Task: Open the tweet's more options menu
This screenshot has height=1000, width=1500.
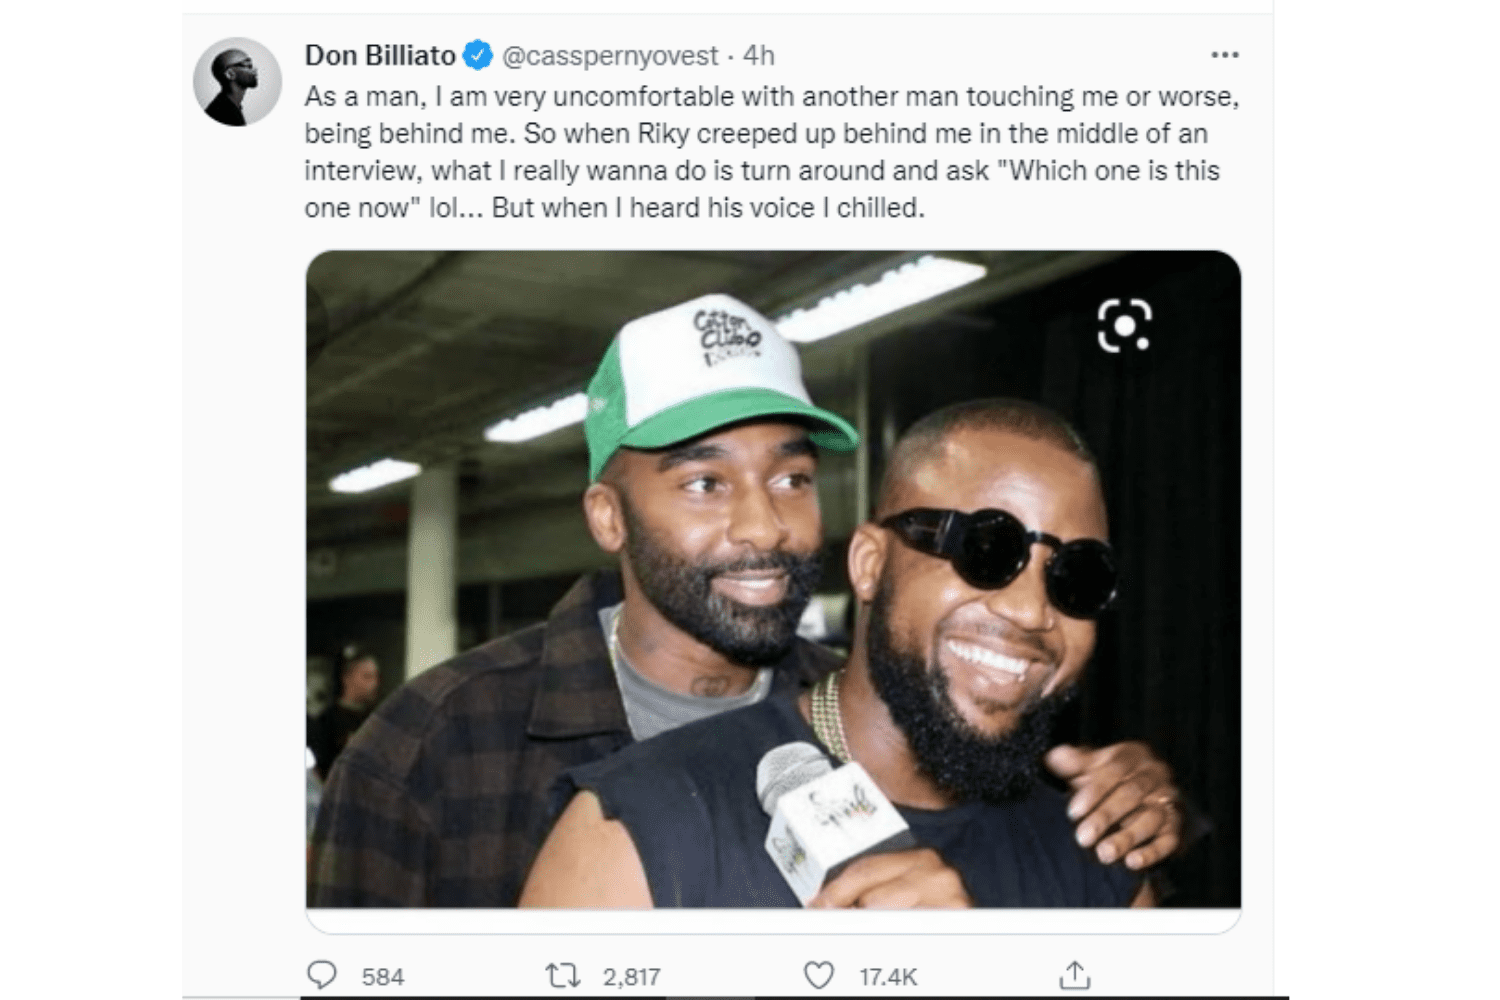Action: tap(1224, 55)
